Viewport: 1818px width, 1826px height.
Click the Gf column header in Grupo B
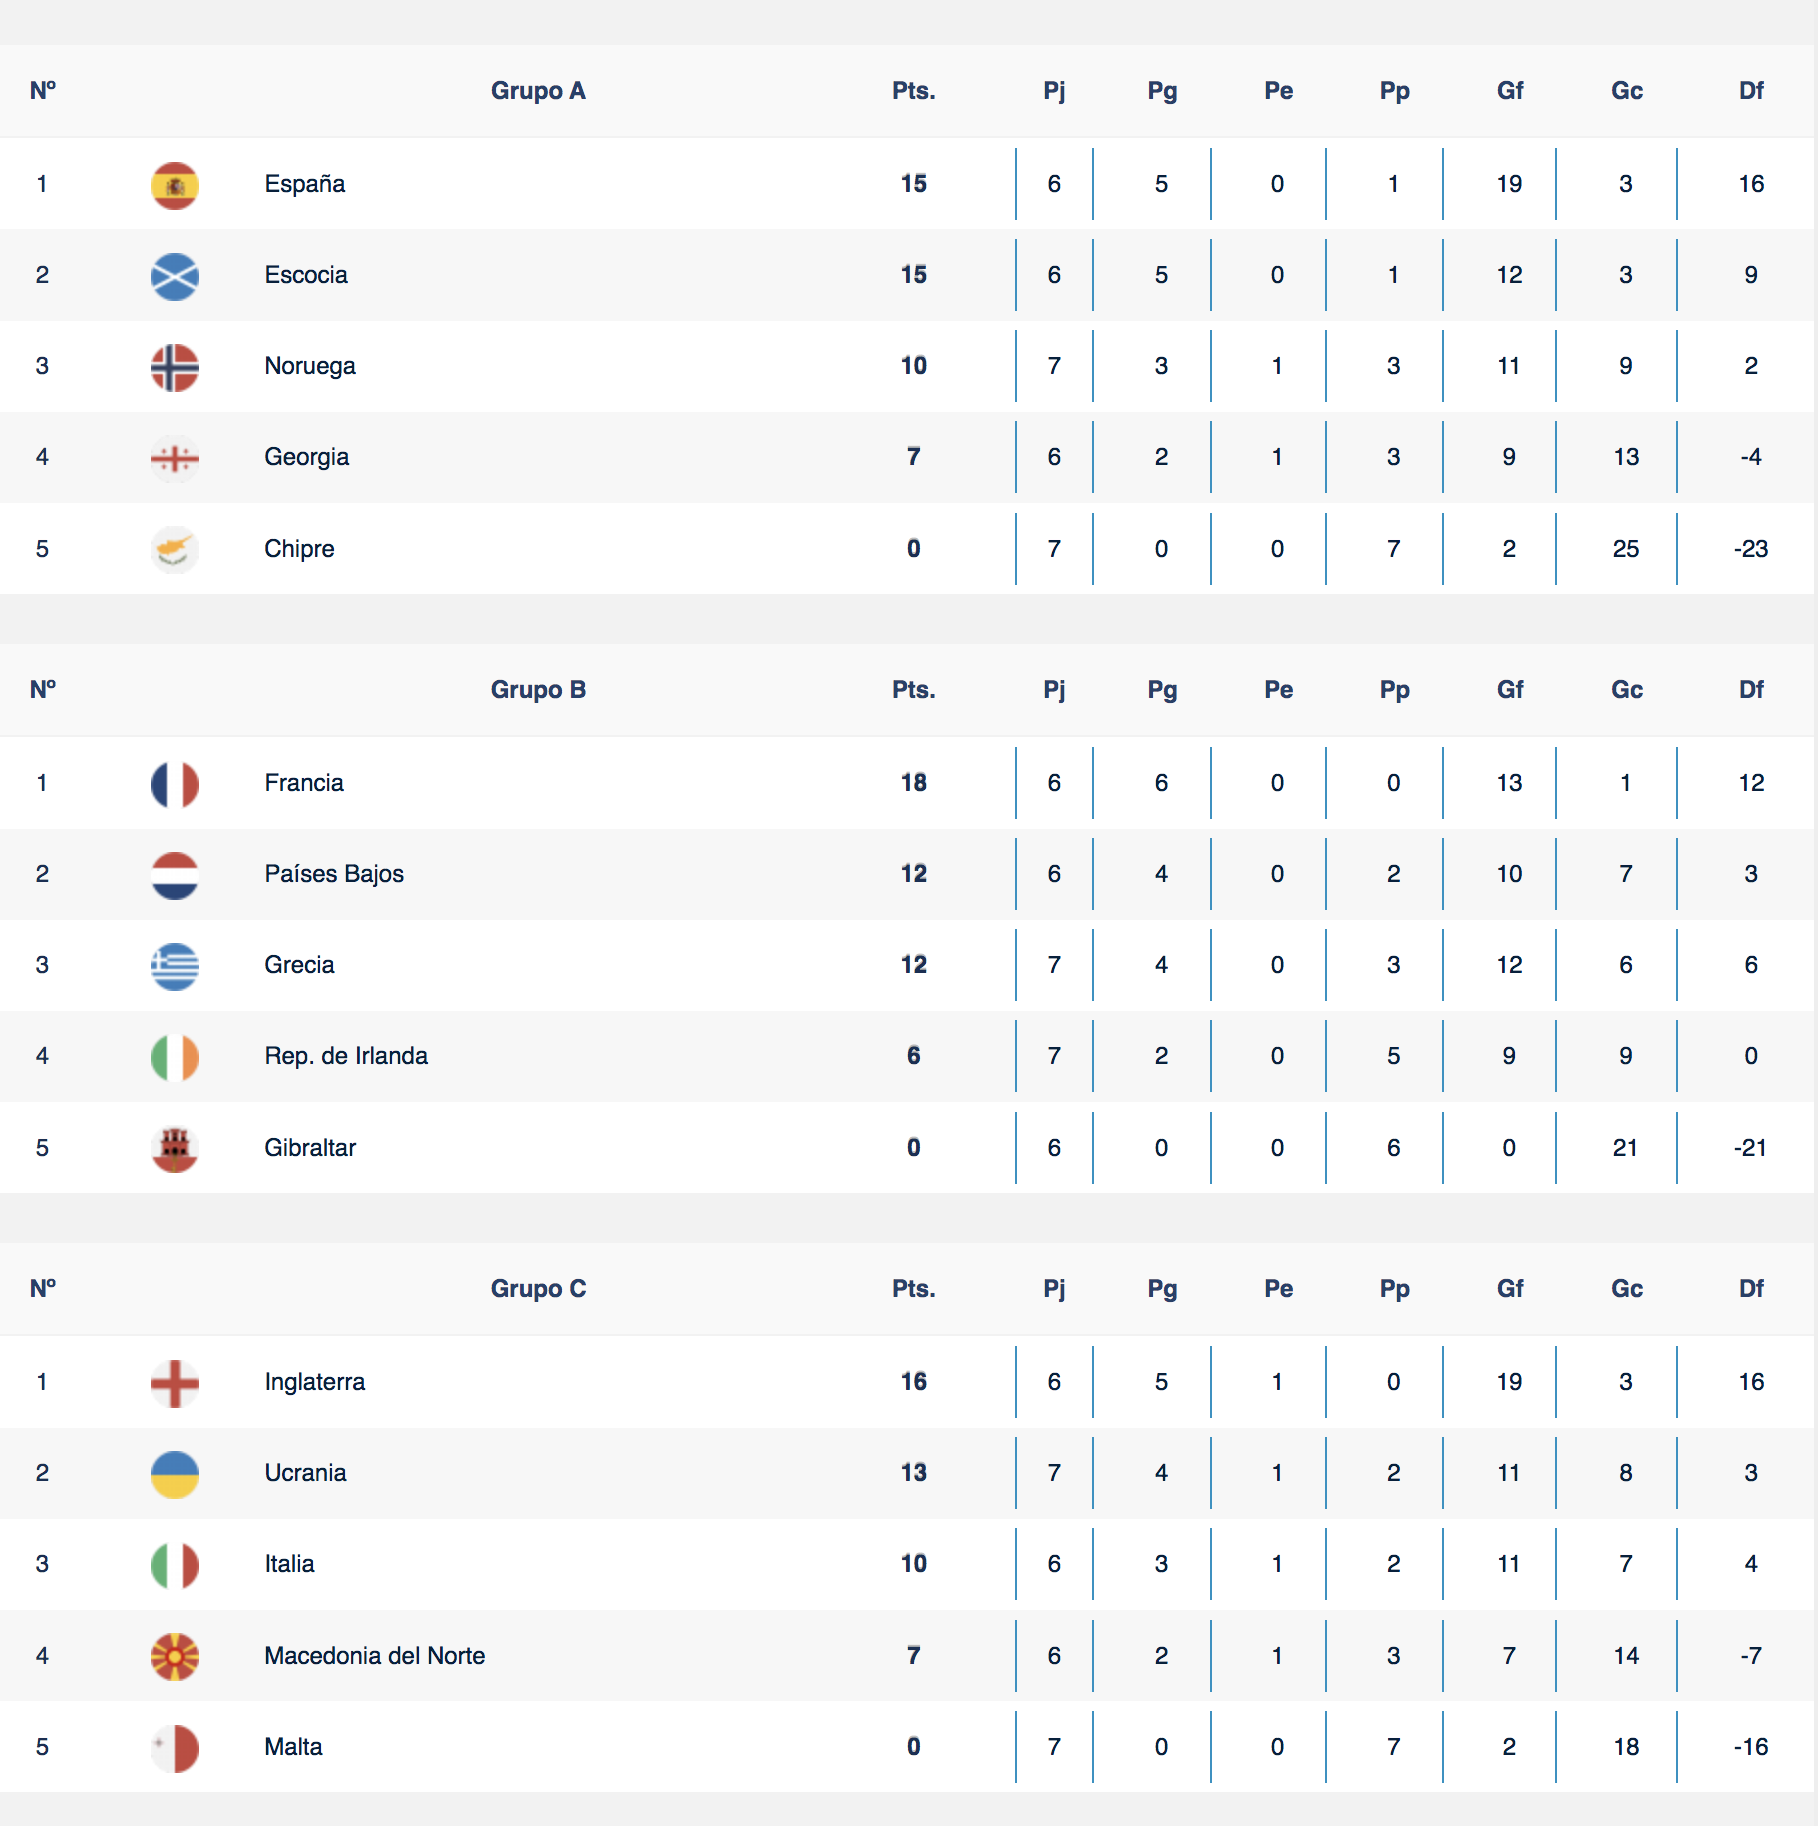pos(1510,690)
